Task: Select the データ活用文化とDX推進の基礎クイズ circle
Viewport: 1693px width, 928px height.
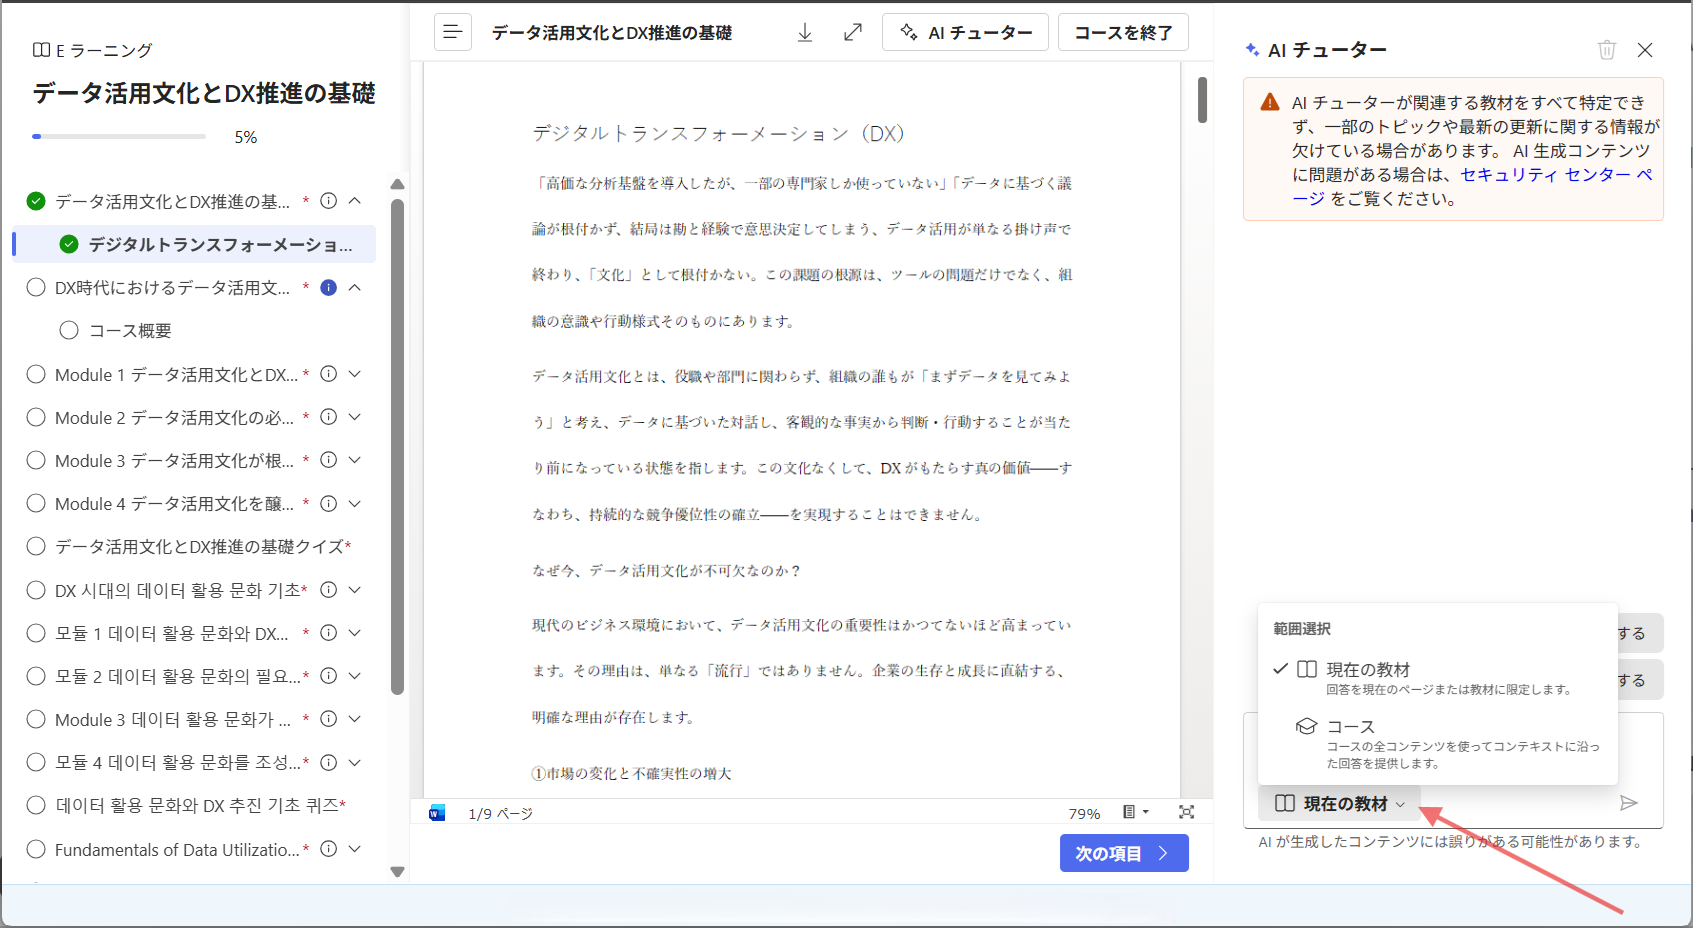Action: 36,546
